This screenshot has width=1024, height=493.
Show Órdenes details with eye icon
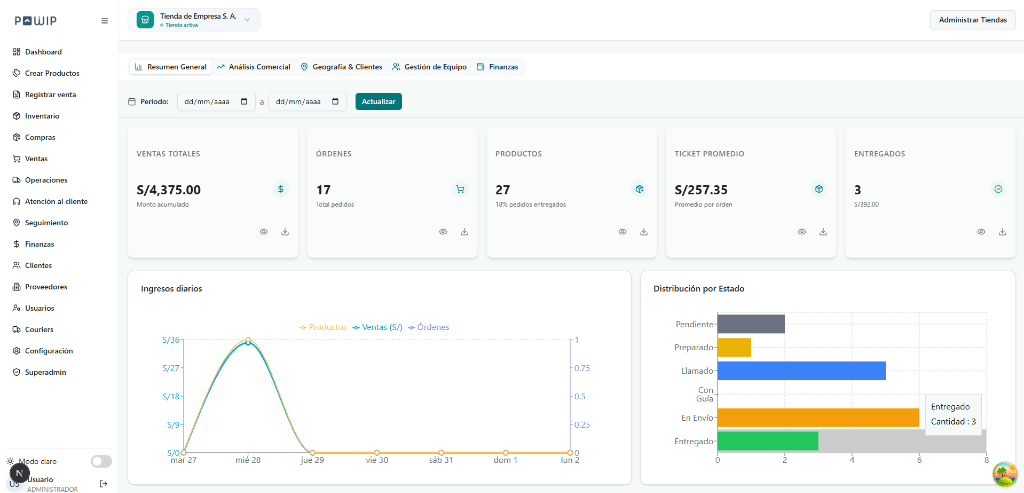coord(443,232)
